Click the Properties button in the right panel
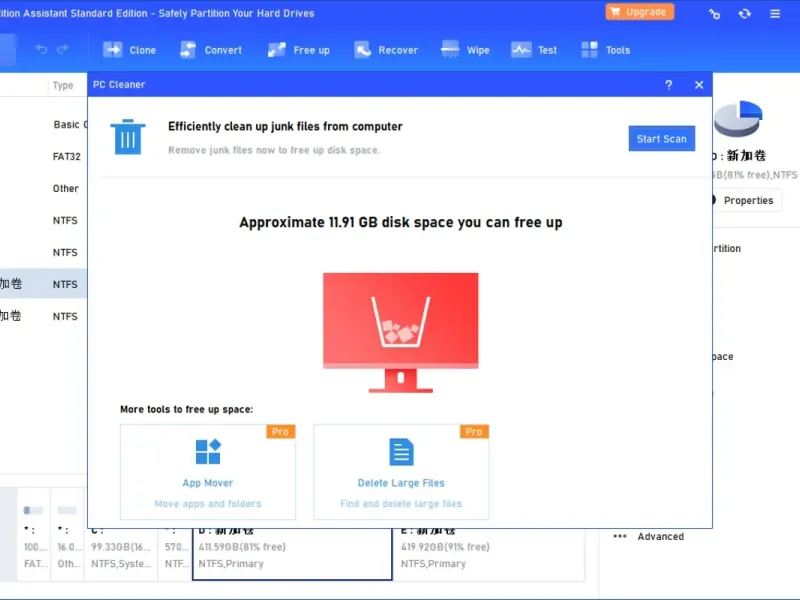 (746, 201)
